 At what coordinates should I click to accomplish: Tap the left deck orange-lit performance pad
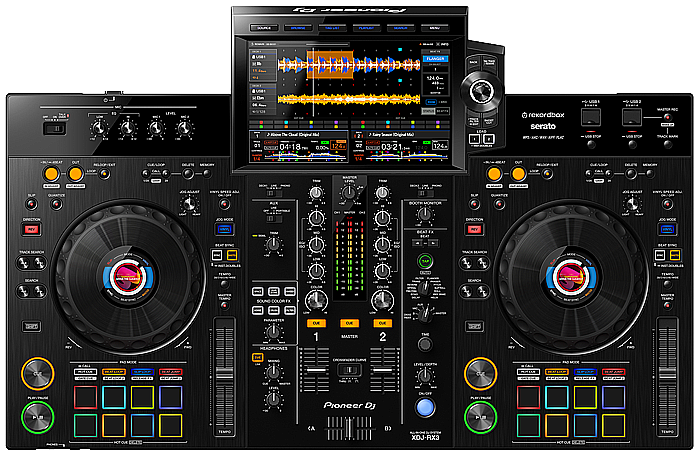pyautogui.click(x=114, y=426)
